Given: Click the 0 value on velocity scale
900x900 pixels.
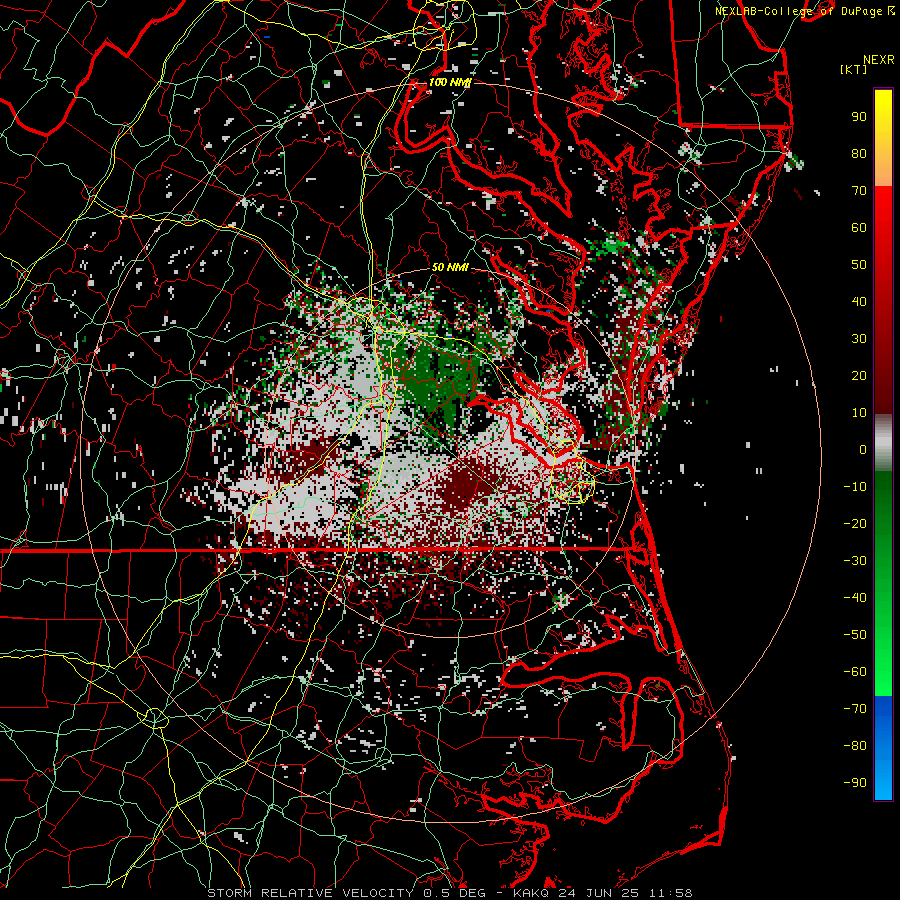Looking at the screenshot, I should (863, 449).
